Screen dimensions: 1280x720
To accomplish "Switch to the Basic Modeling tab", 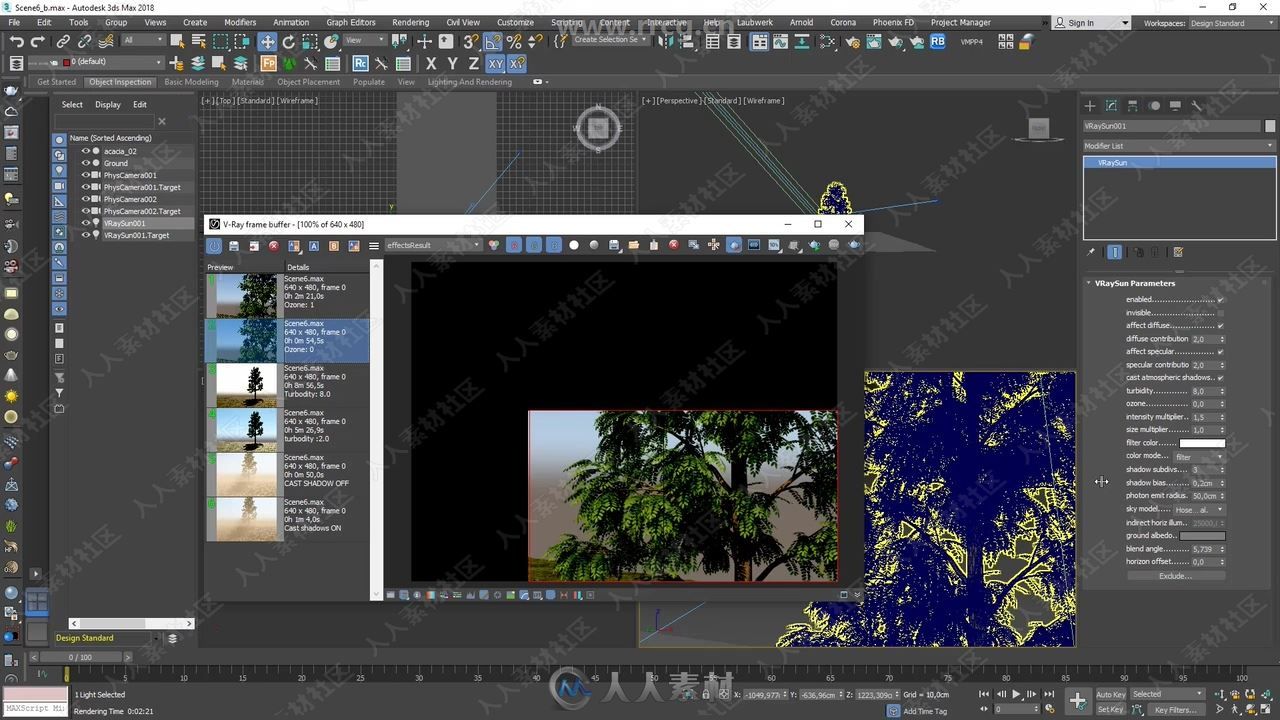I will [x=191, y=82].
